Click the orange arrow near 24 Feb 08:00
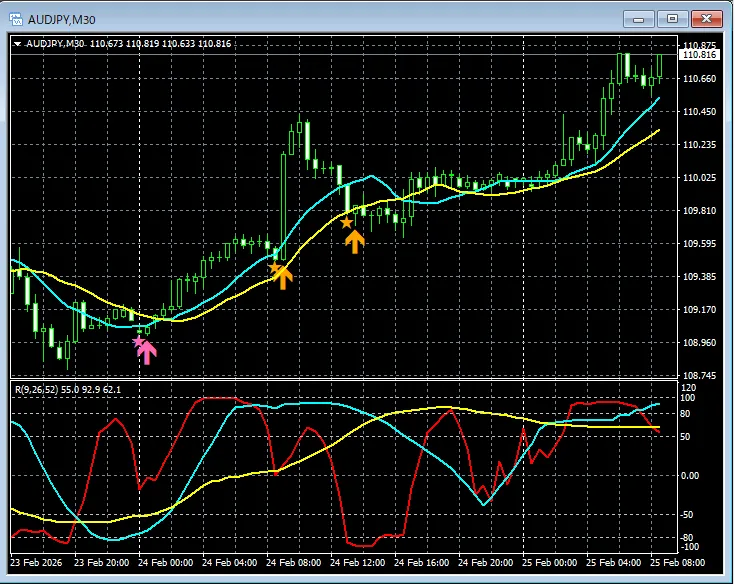735x584 pixels. coord(283,277)
